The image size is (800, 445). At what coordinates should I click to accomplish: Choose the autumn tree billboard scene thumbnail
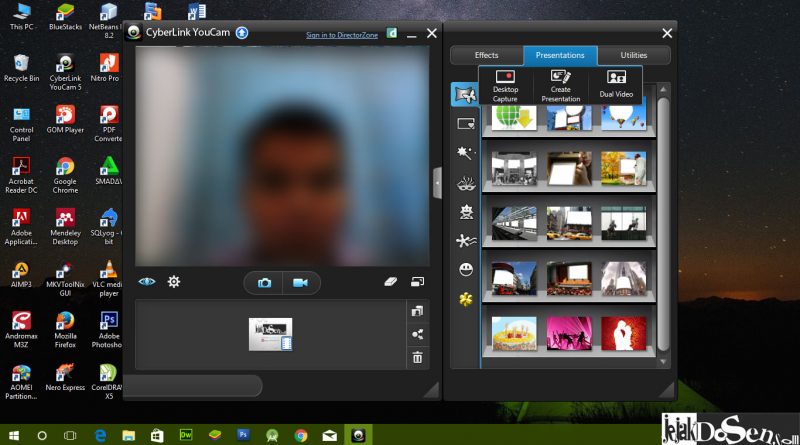pyautogui.click(x=623, y=168)
